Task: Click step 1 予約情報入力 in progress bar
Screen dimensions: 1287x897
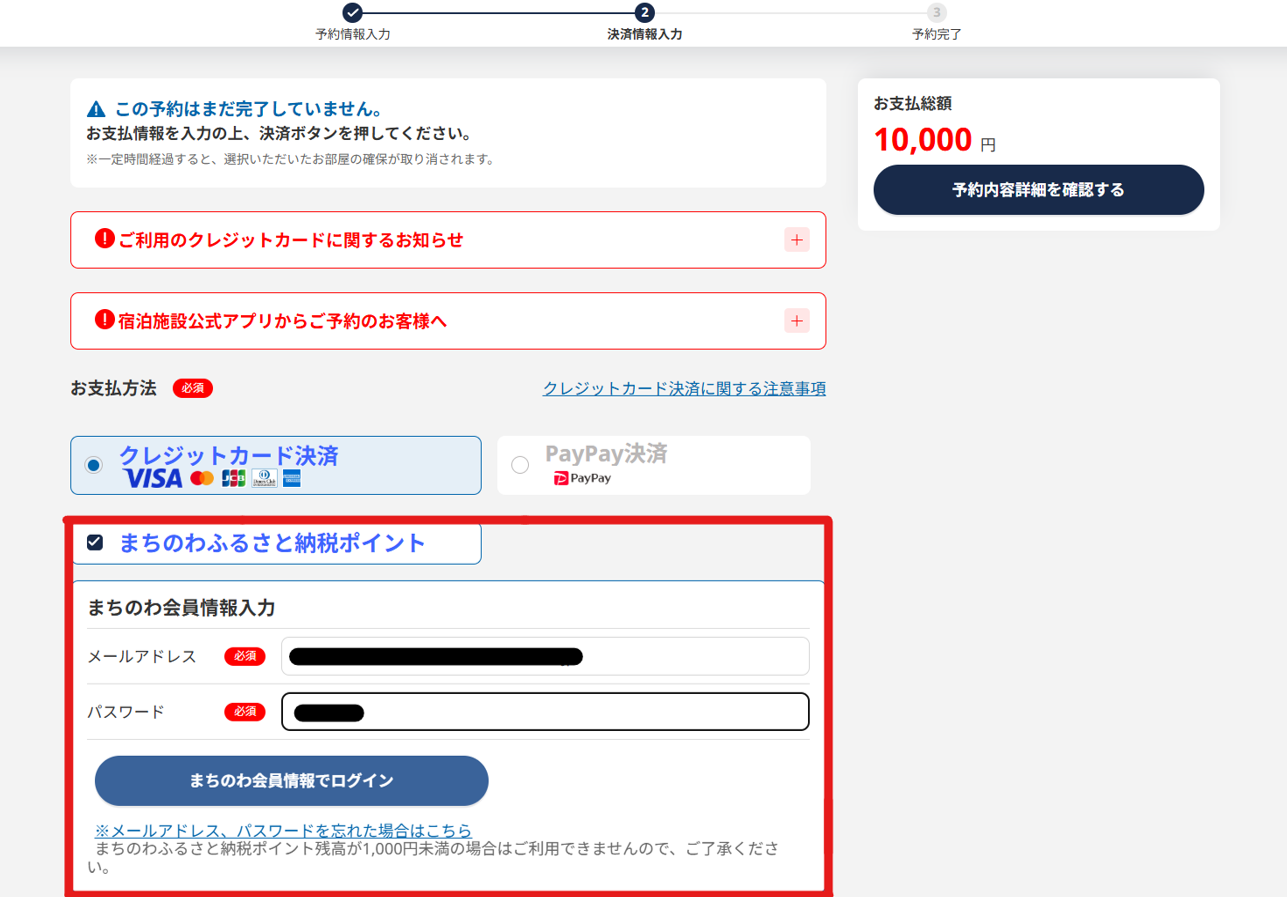Action: point(352,12)
